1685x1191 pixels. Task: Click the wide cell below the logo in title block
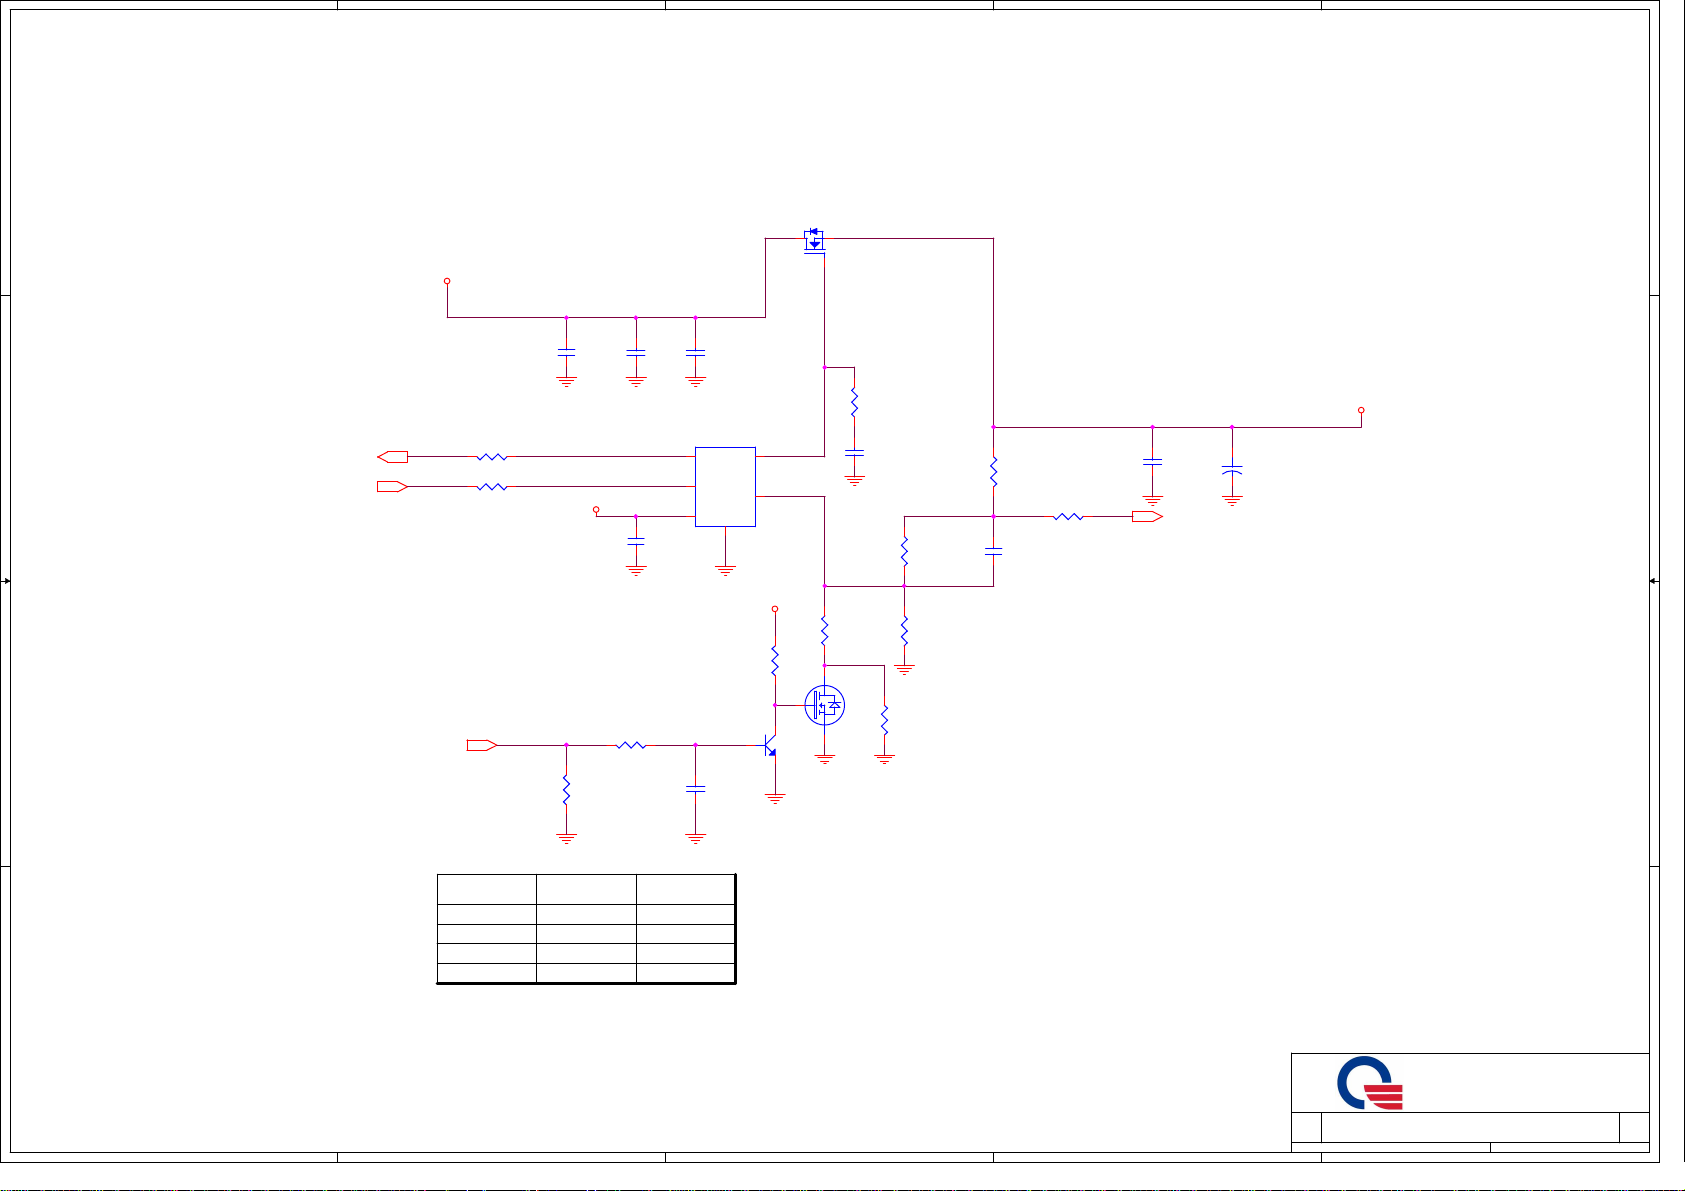point(1469,1127)
